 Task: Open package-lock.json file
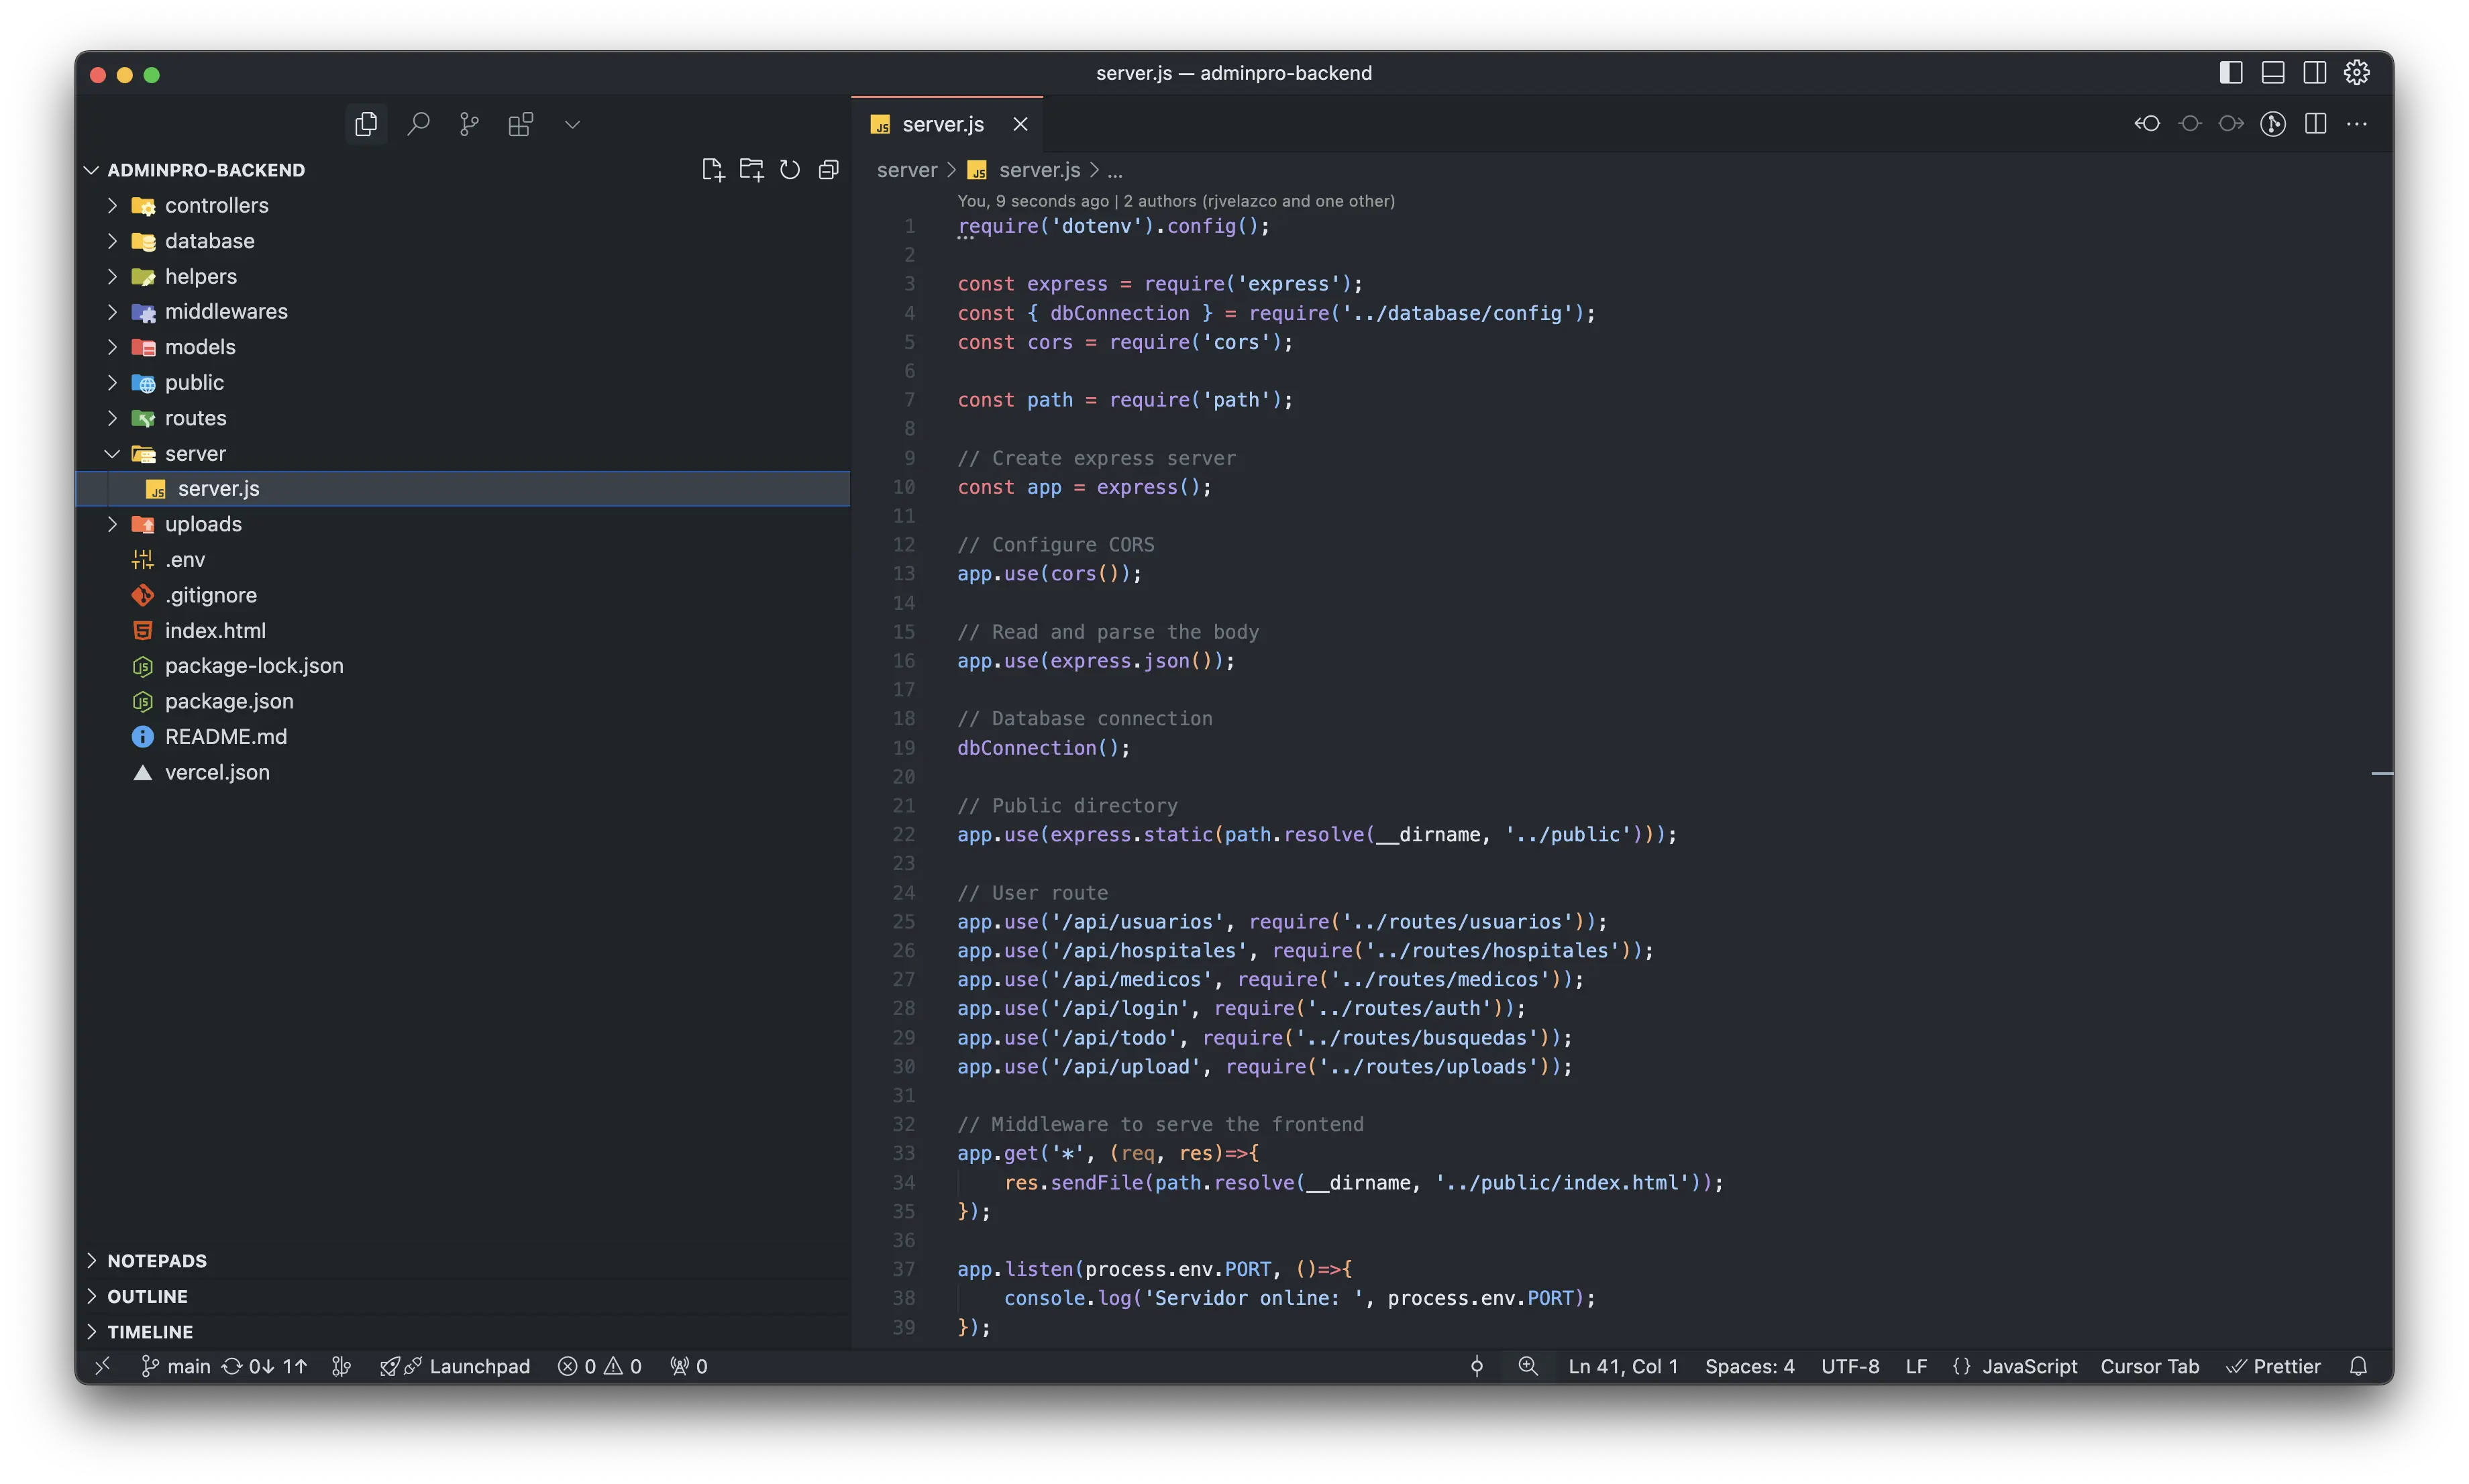(x=463, y=665)
